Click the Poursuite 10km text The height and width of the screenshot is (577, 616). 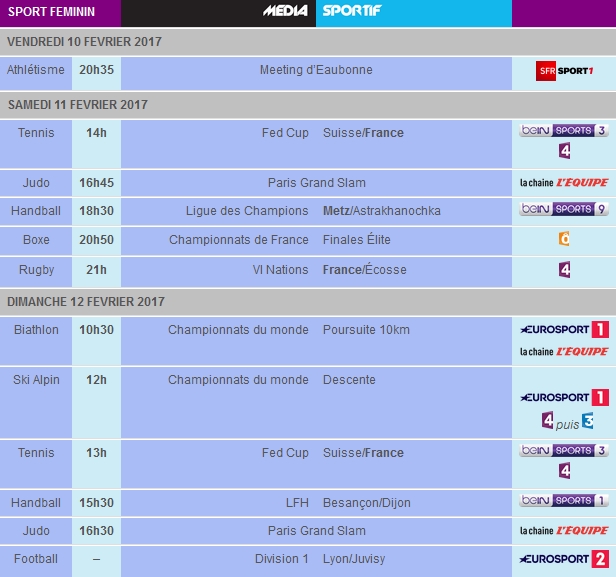(366, 330)
